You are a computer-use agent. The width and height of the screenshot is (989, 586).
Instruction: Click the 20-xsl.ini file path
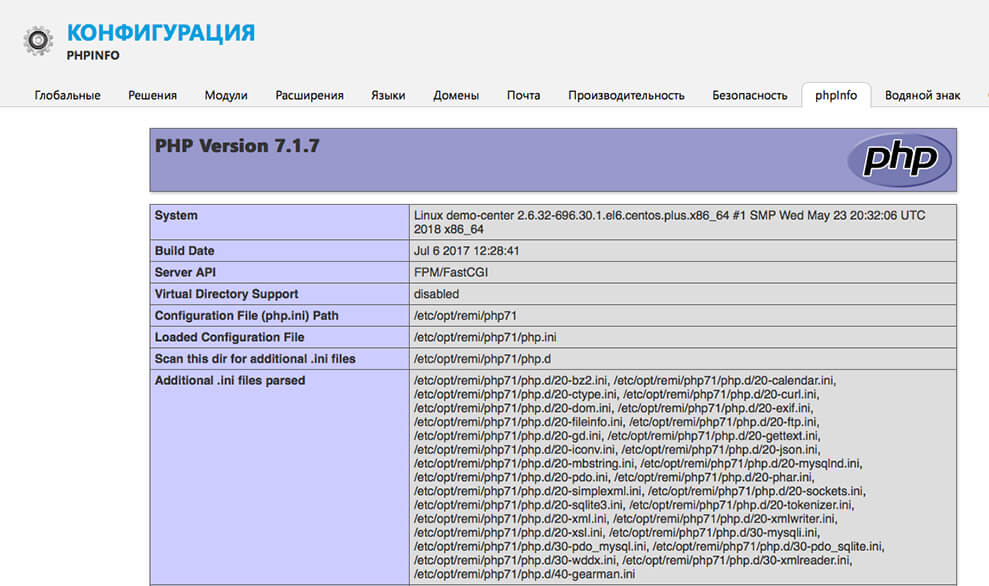tap(508, 532)
